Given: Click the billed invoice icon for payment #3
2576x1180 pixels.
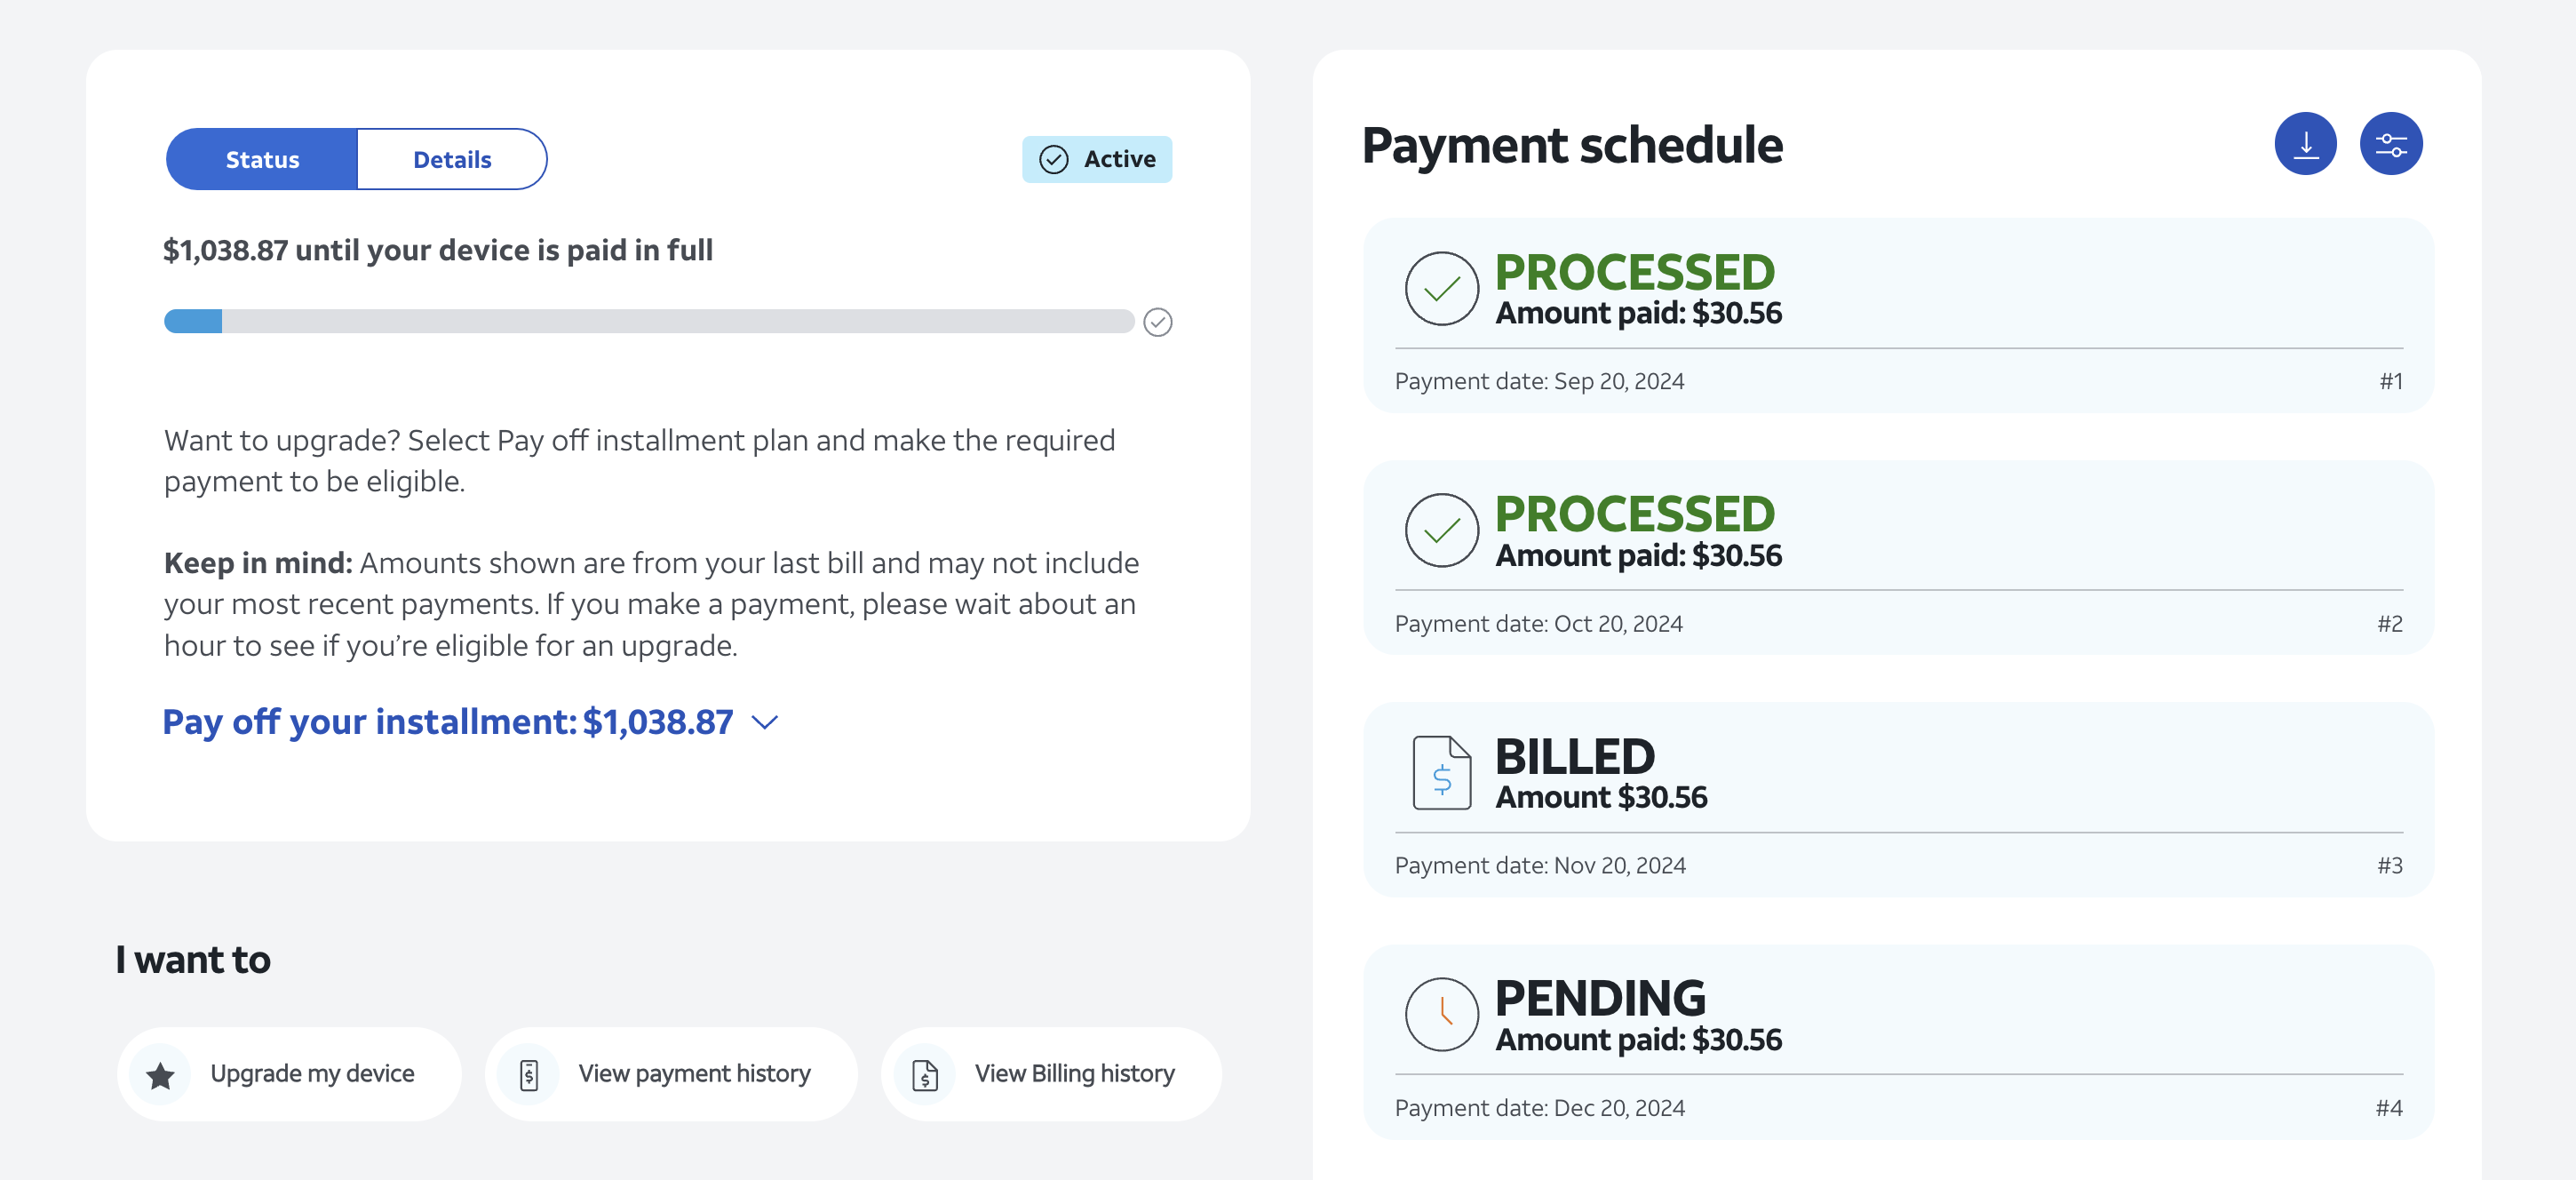Looking at the screenshot, I should [1441, 773].
